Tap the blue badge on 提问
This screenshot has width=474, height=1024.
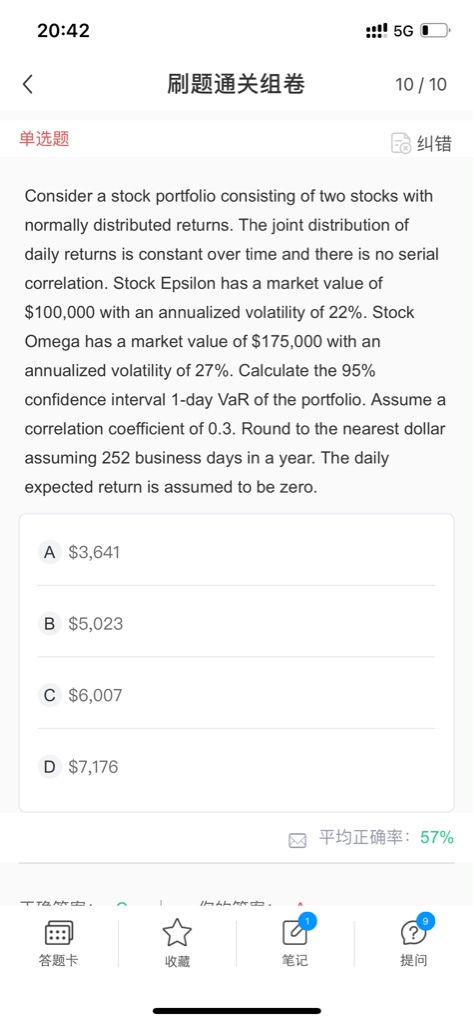(426, 920)
